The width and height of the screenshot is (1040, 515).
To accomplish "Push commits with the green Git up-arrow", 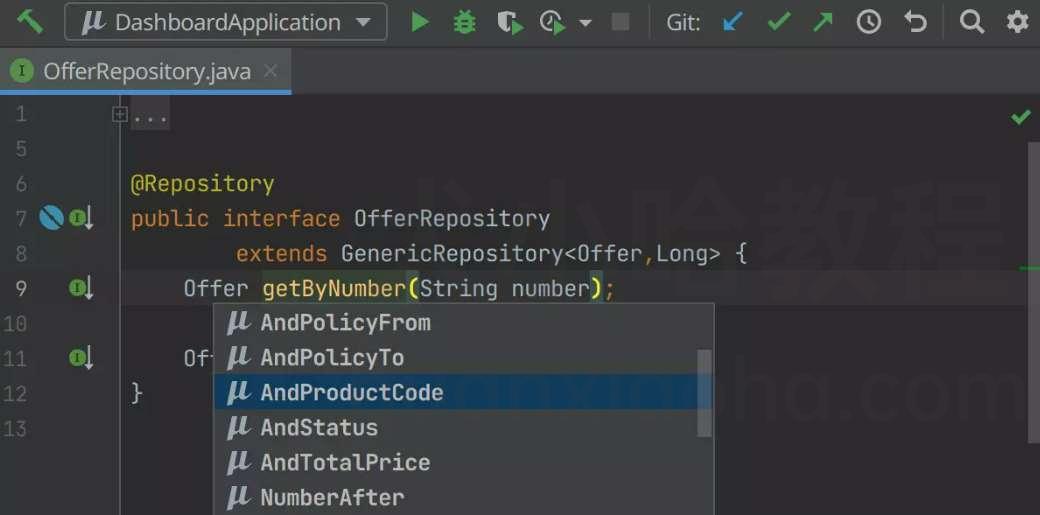I will [822, 22].
